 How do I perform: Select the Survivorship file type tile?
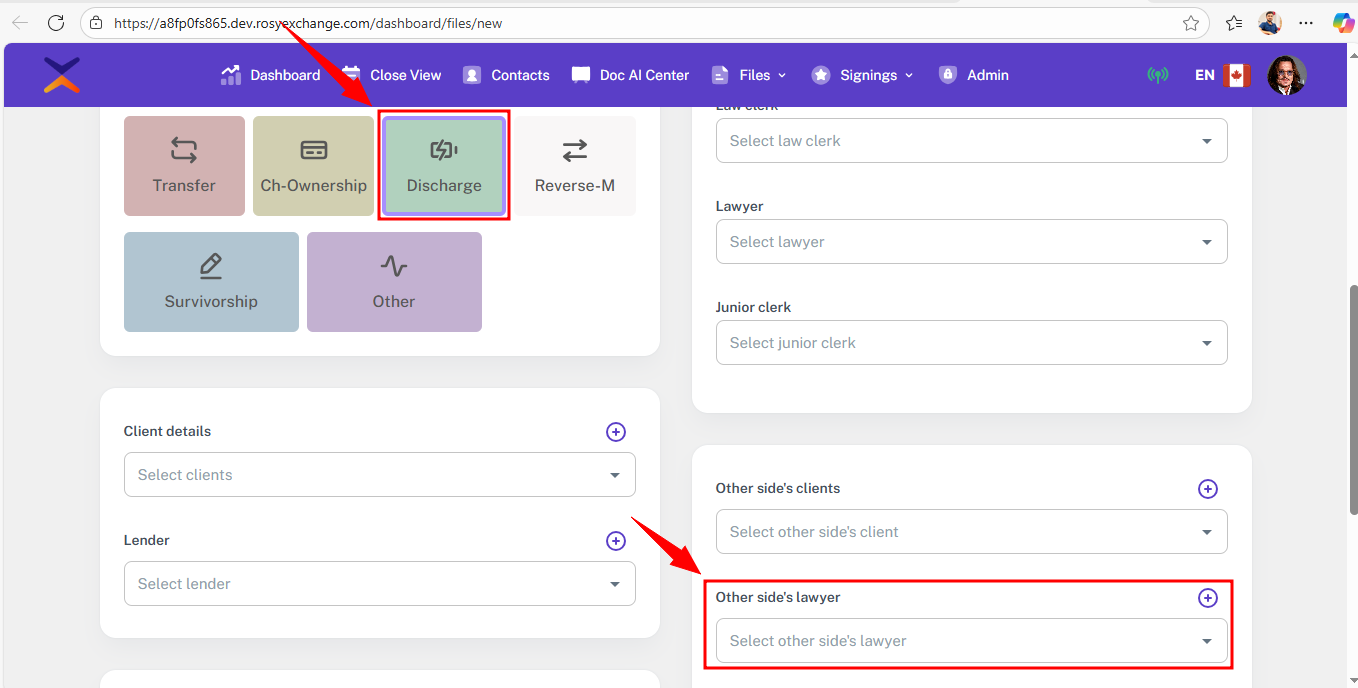211,282
